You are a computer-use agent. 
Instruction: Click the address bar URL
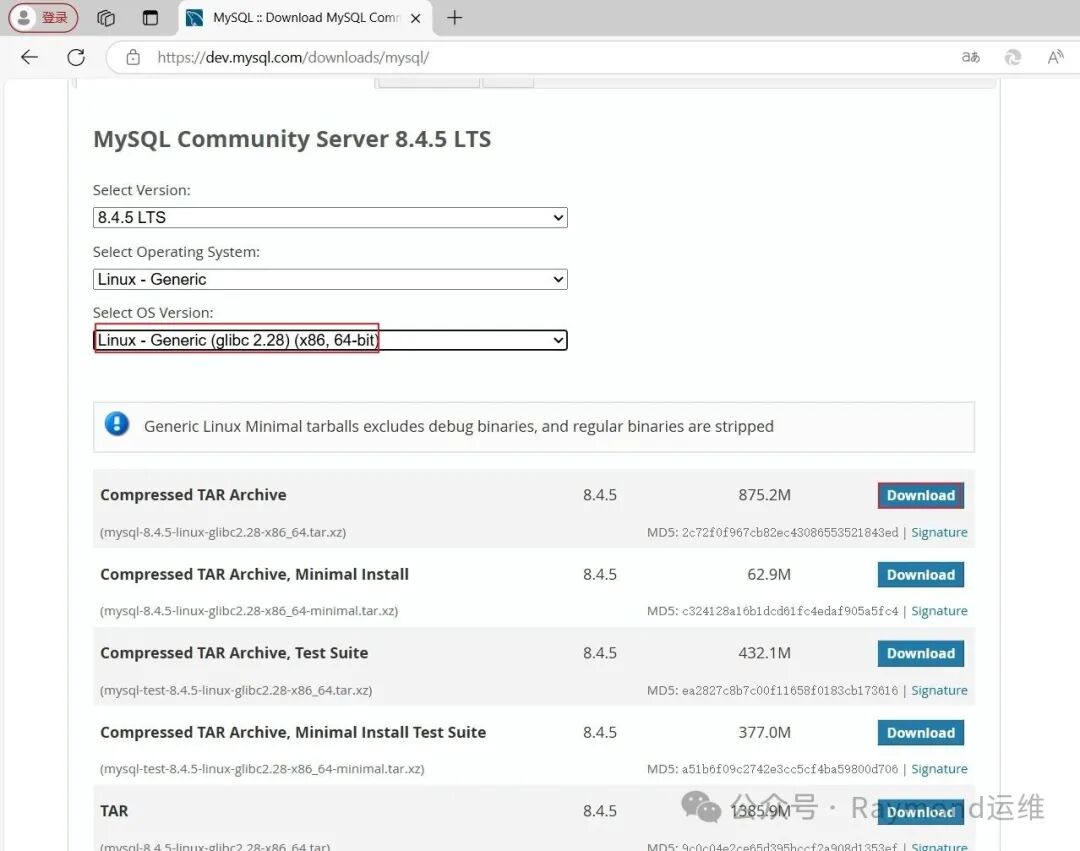293,57
